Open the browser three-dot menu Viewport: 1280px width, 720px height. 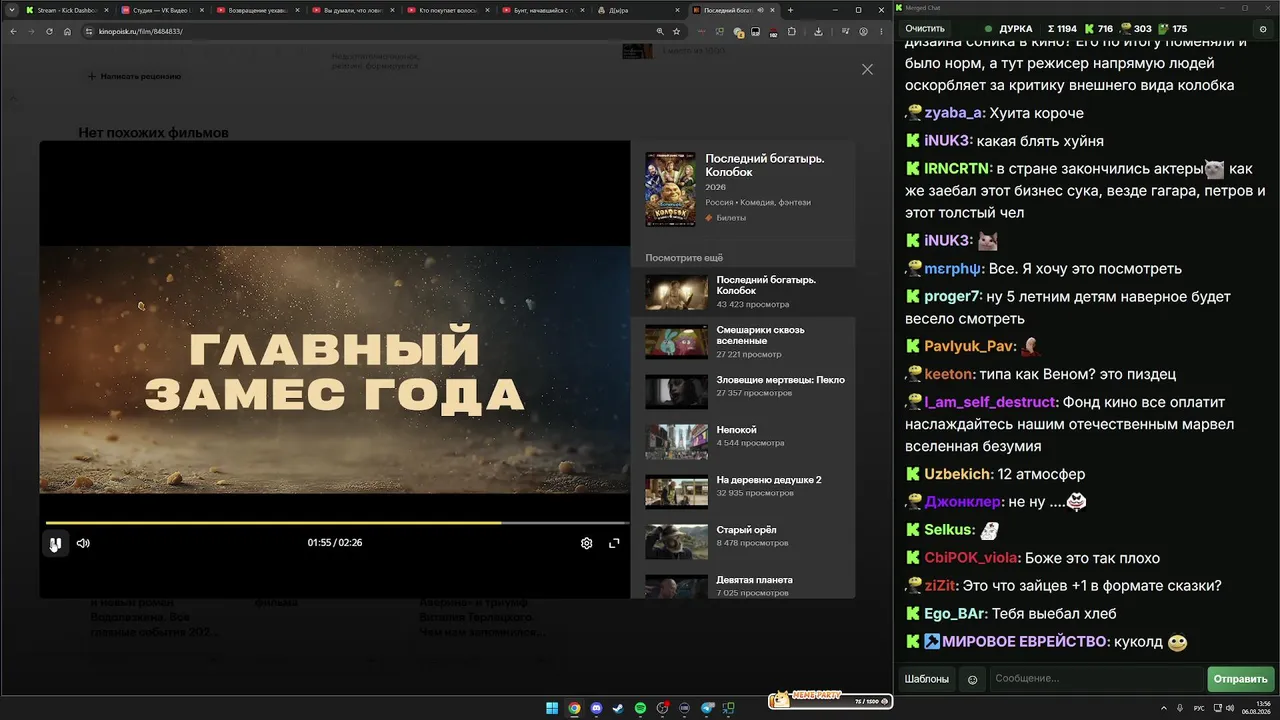click(x=880, y=31)
